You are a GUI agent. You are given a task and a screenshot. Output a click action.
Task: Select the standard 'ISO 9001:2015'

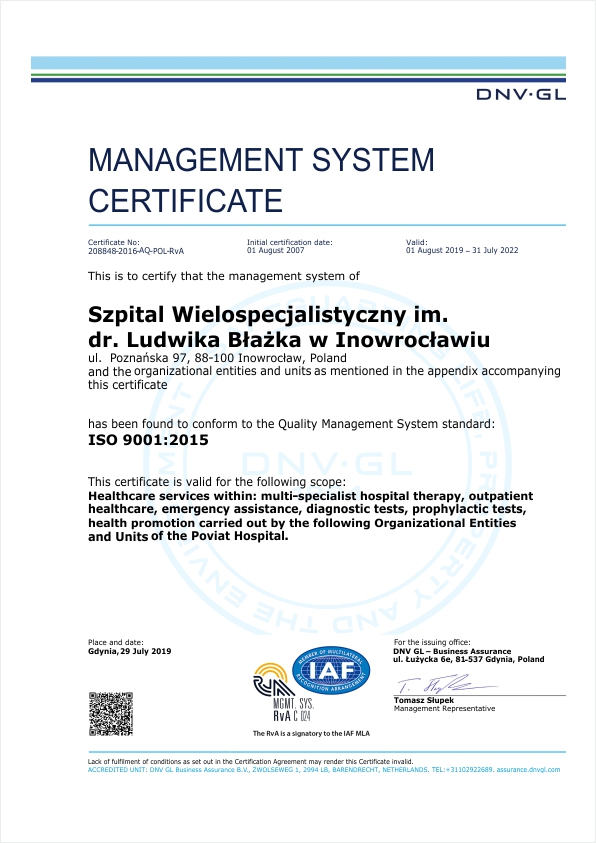(148, 440)
